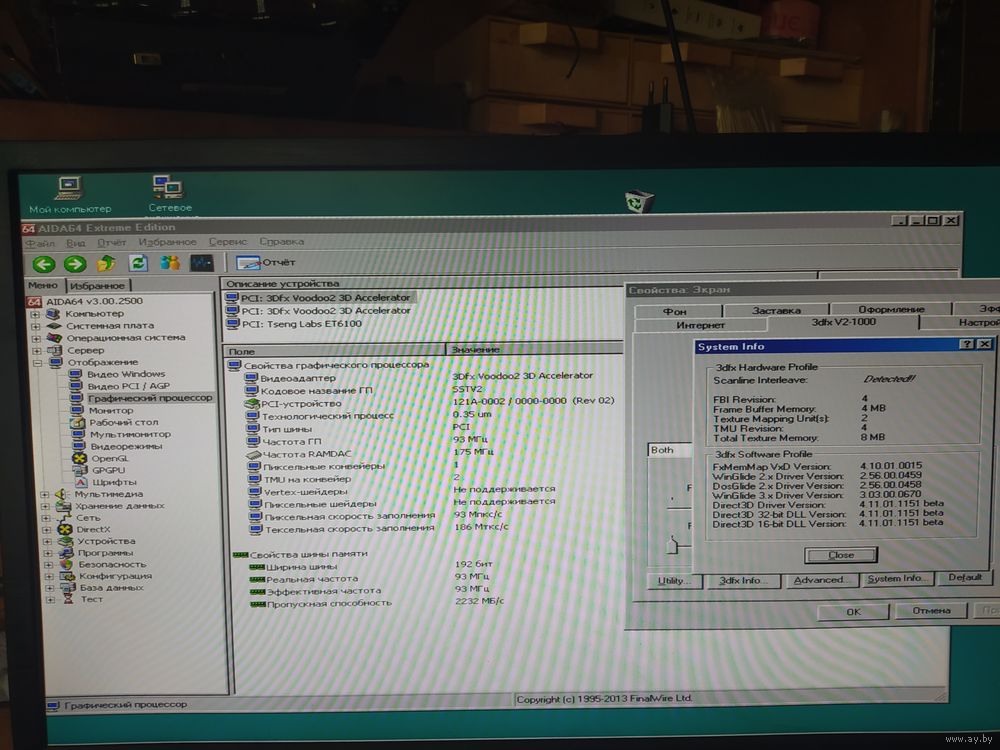
Task: Go up one level with the folder arrow icon
Action: (x=107, y=263)
